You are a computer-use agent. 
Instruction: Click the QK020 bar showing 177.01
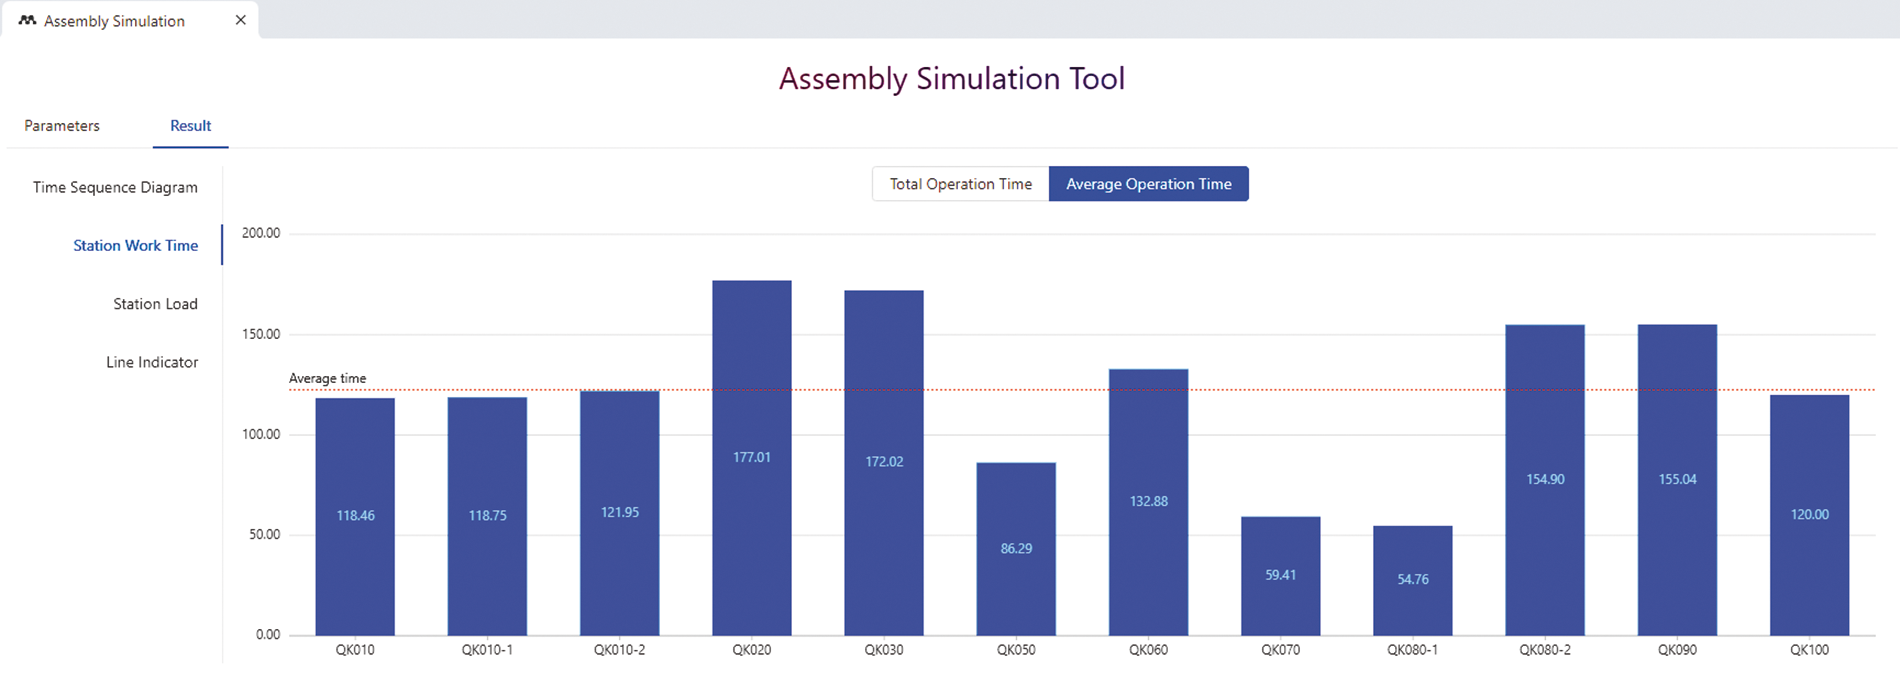click(x=751, y=458)
